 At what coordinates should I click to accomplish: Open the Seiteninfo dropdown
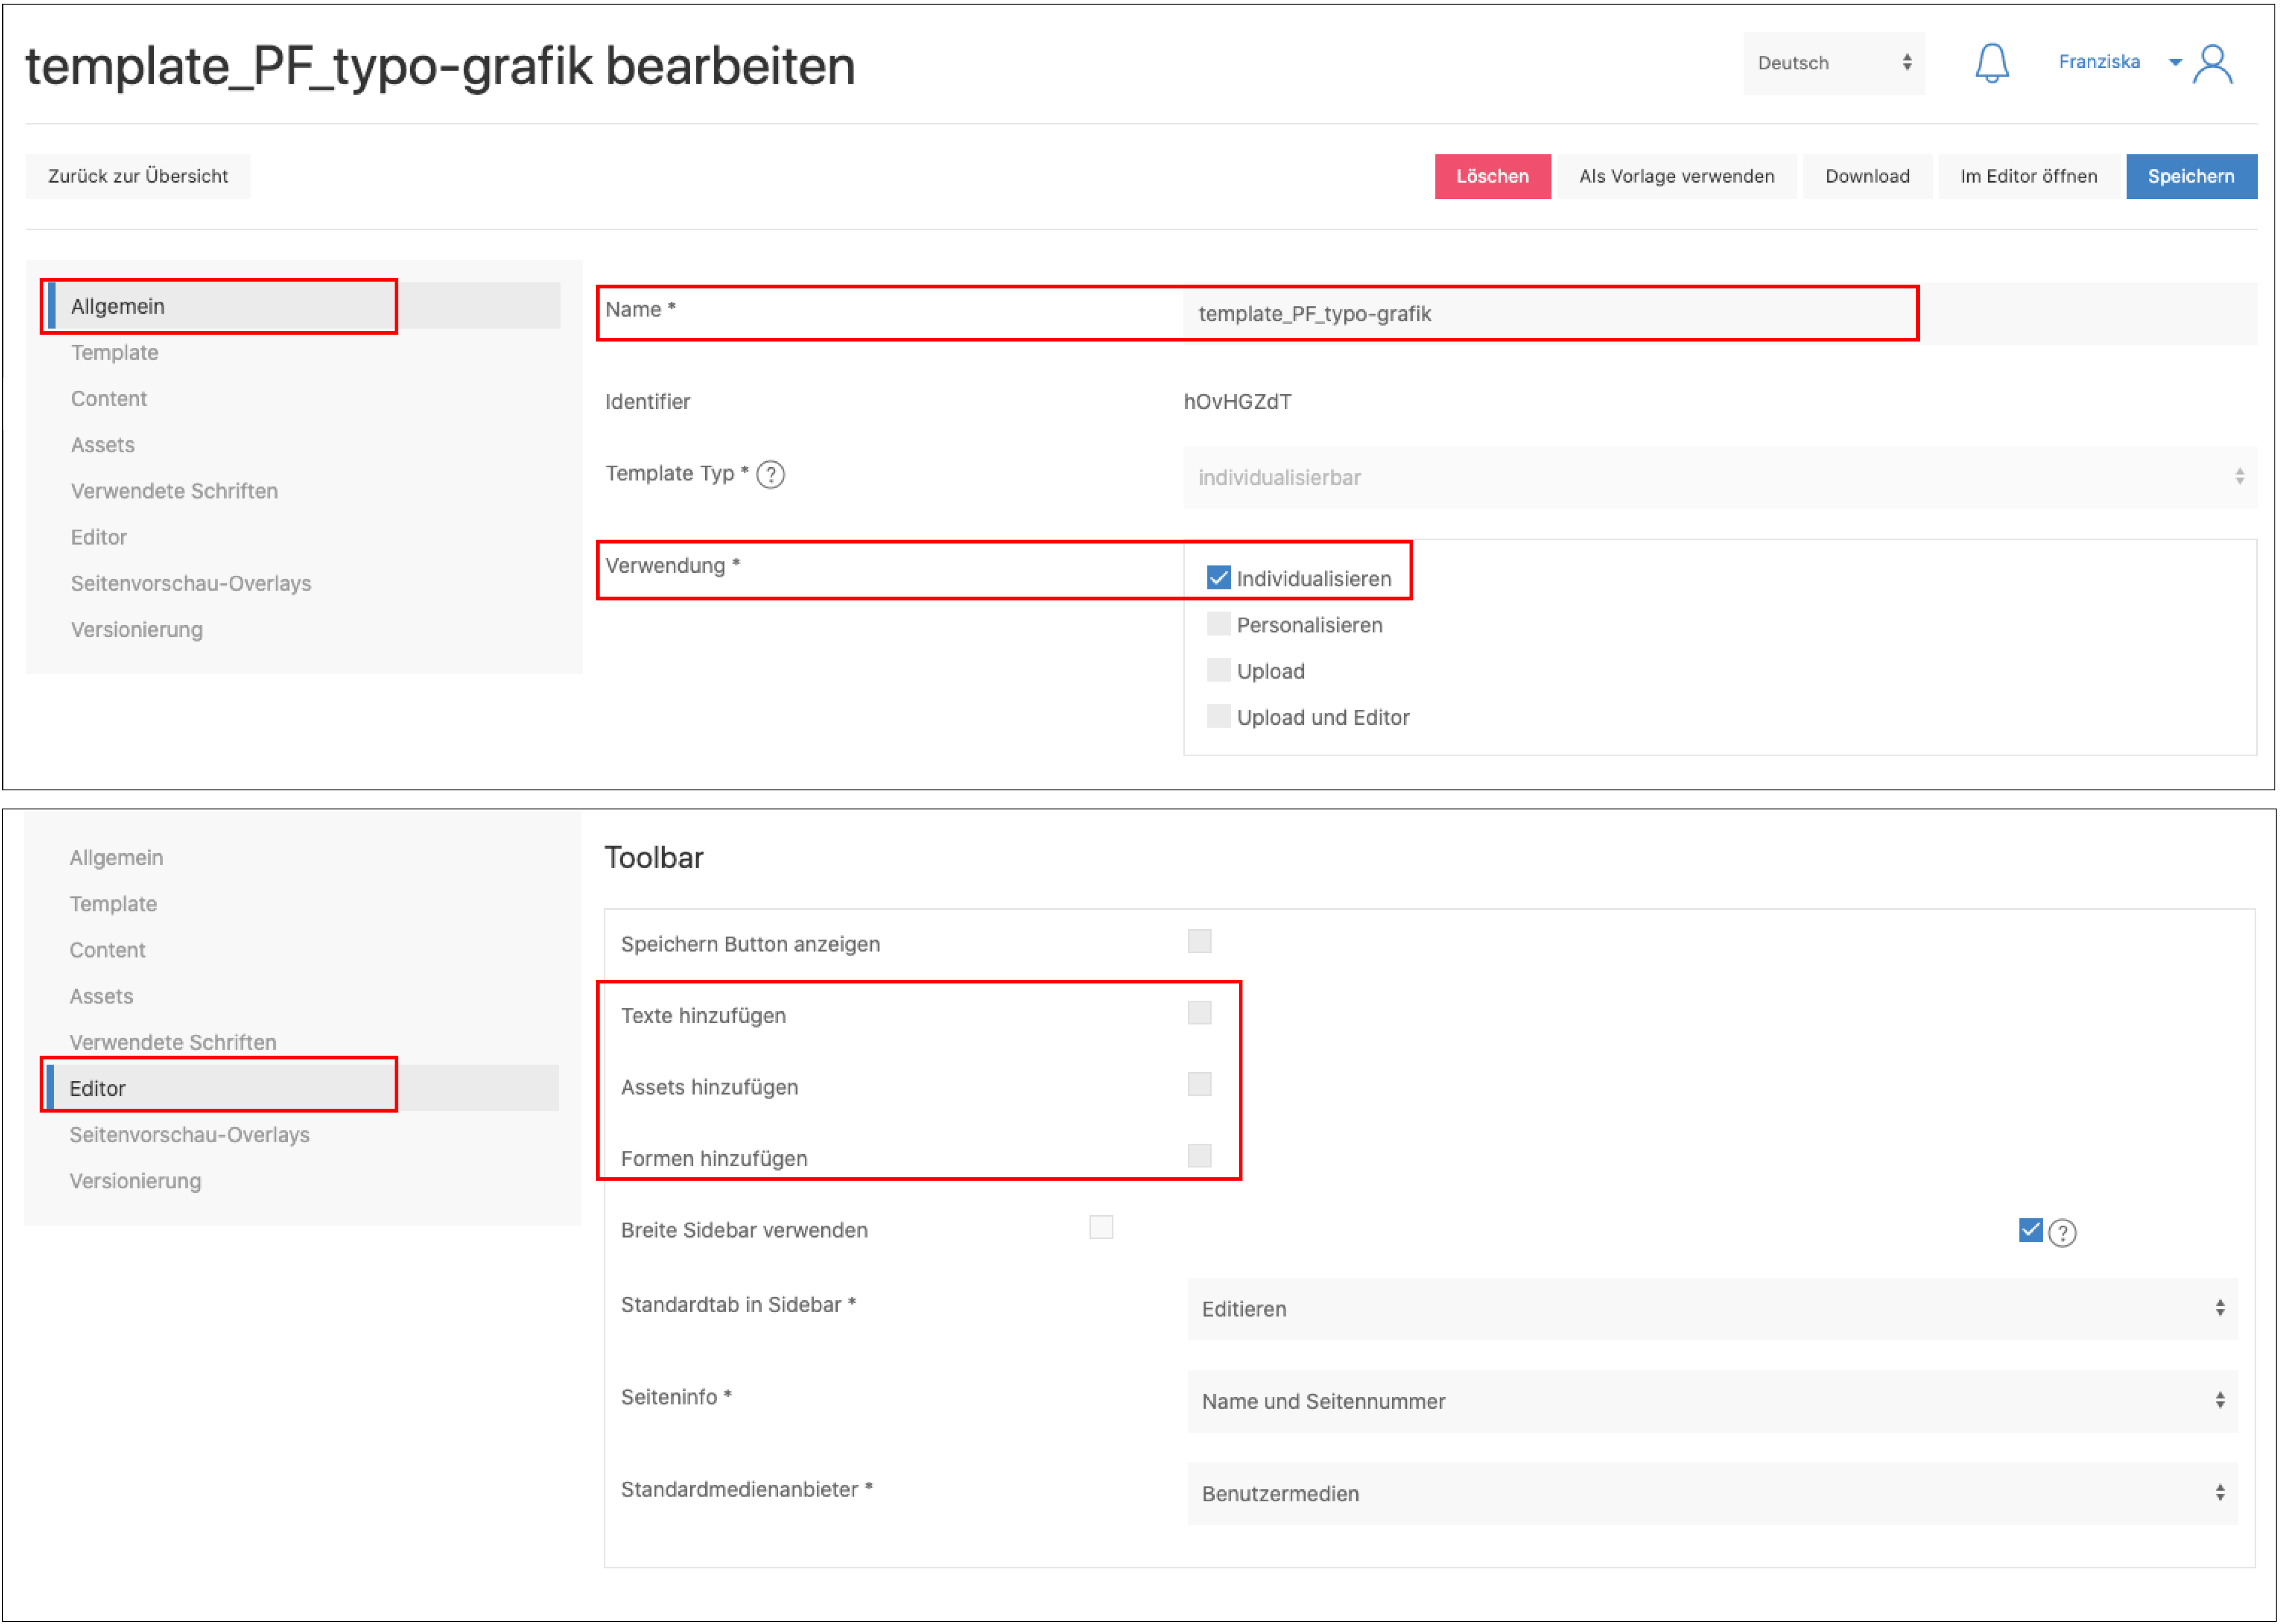coord(1711,1400)
